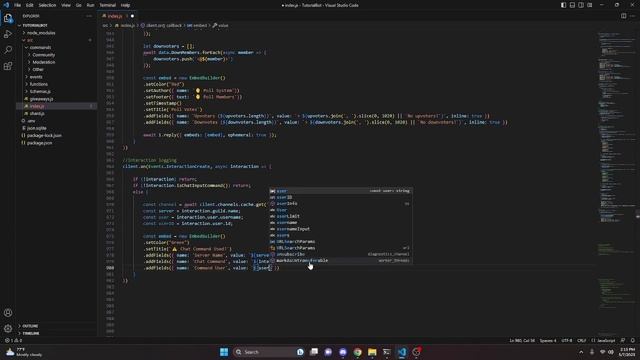Open the Run and Debug view
Image resolution: width=640 pixels, height=360 pixels.
click(8, 34)
